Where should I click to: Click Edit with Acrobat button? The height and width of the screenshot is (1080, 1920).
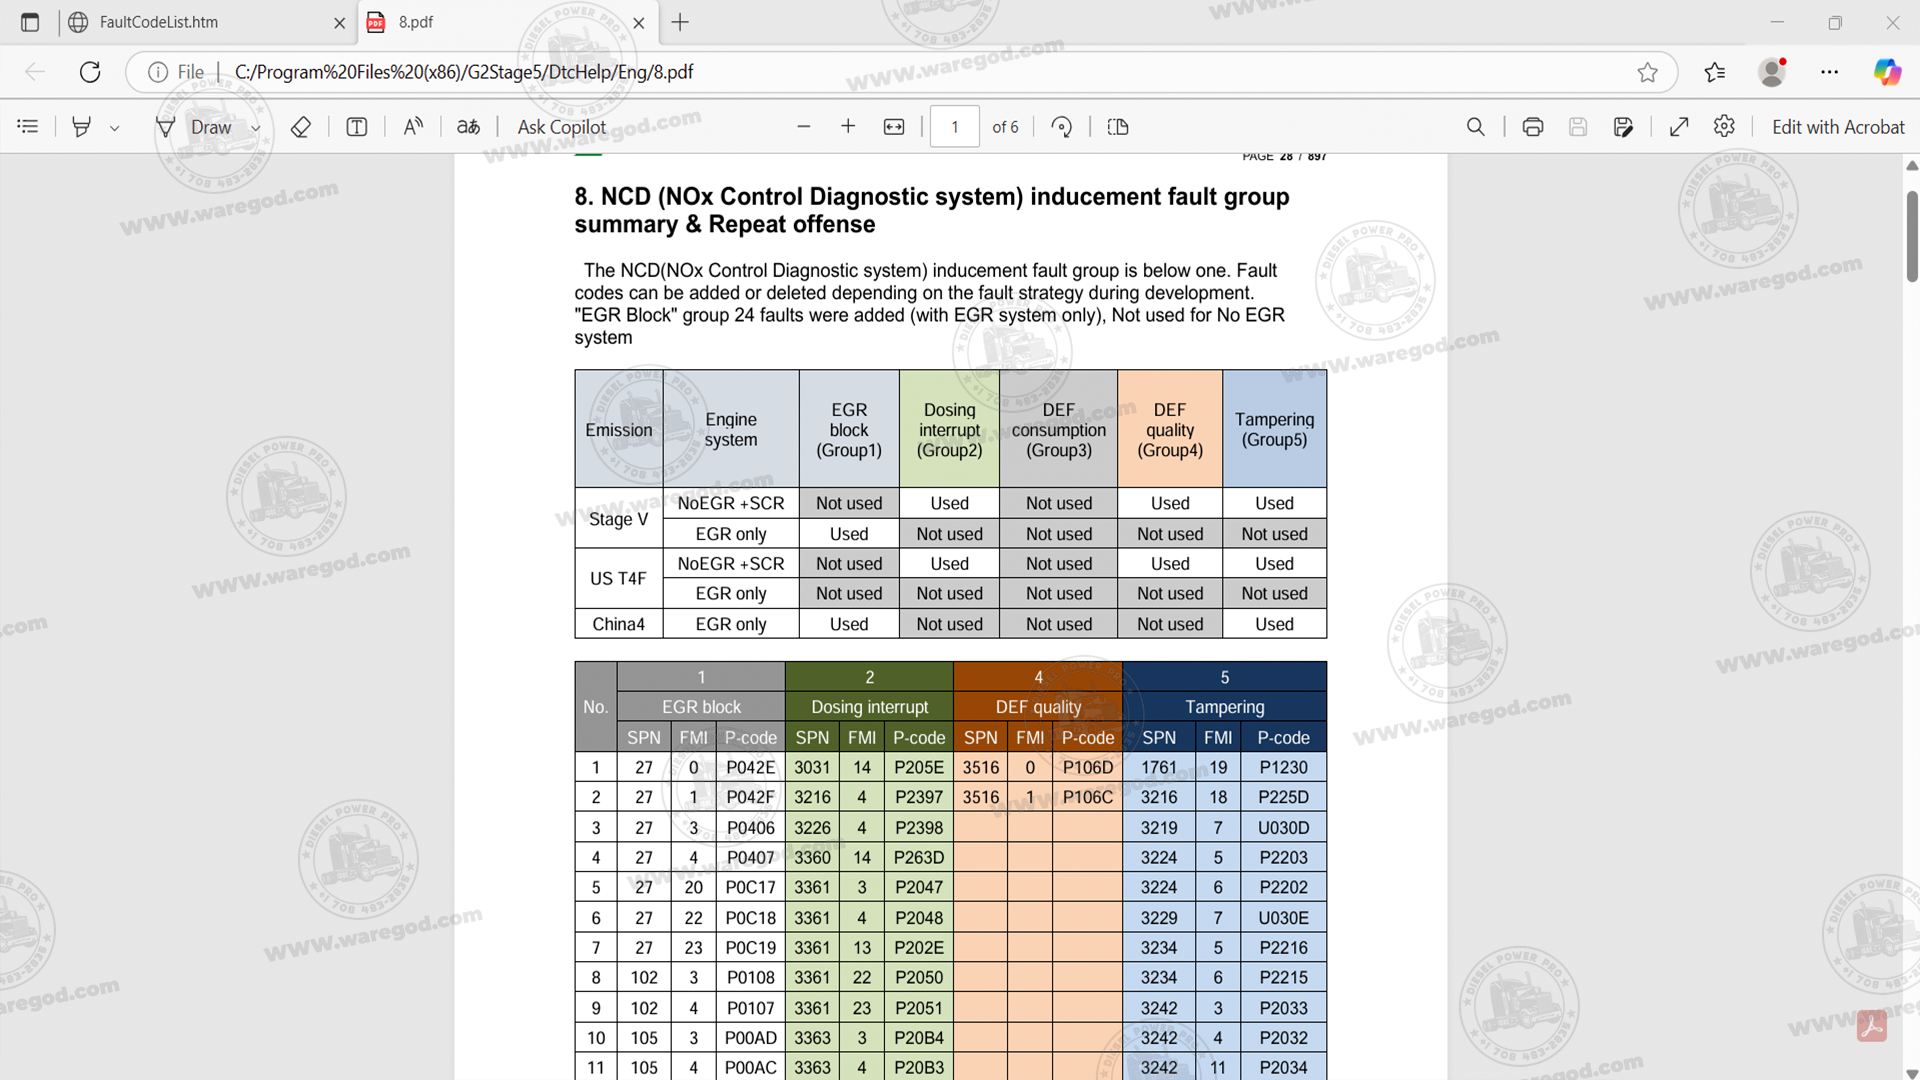[1837, 127]
